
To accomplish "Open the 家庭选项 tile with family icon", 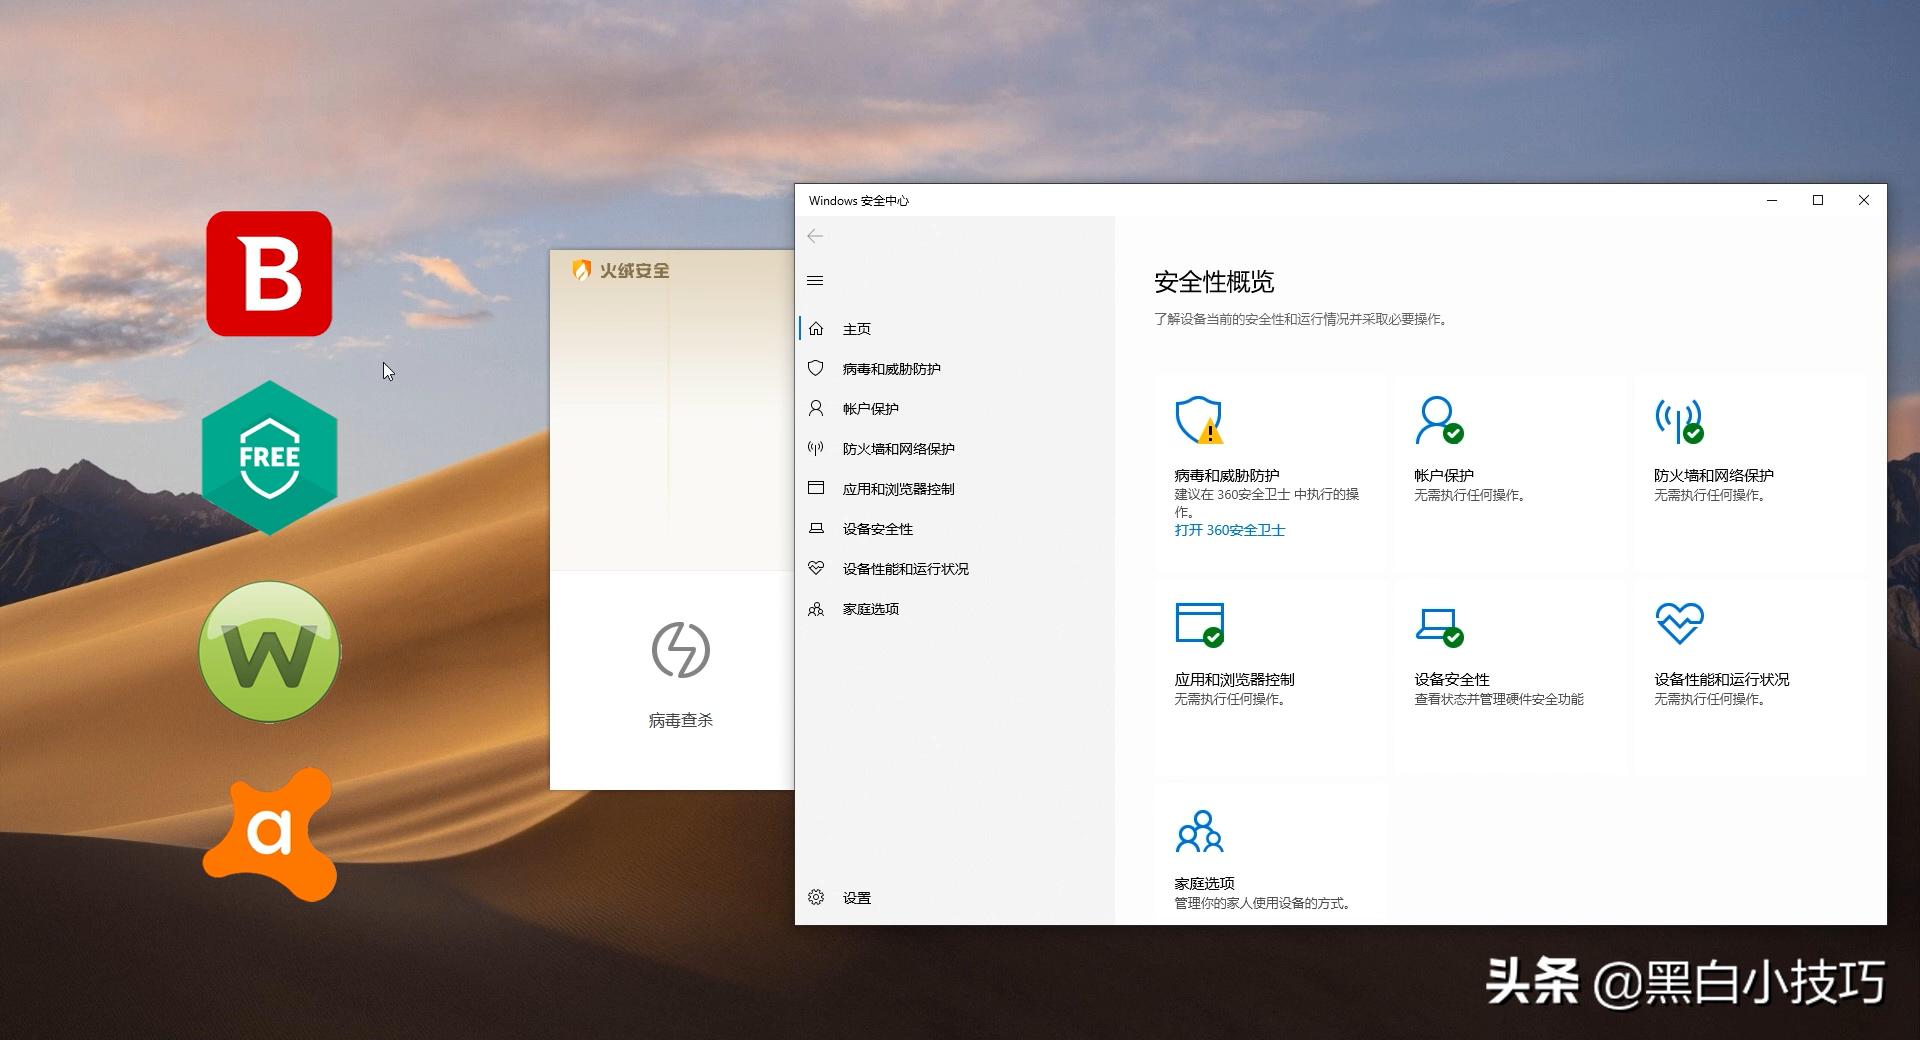I will [1199, 830].
